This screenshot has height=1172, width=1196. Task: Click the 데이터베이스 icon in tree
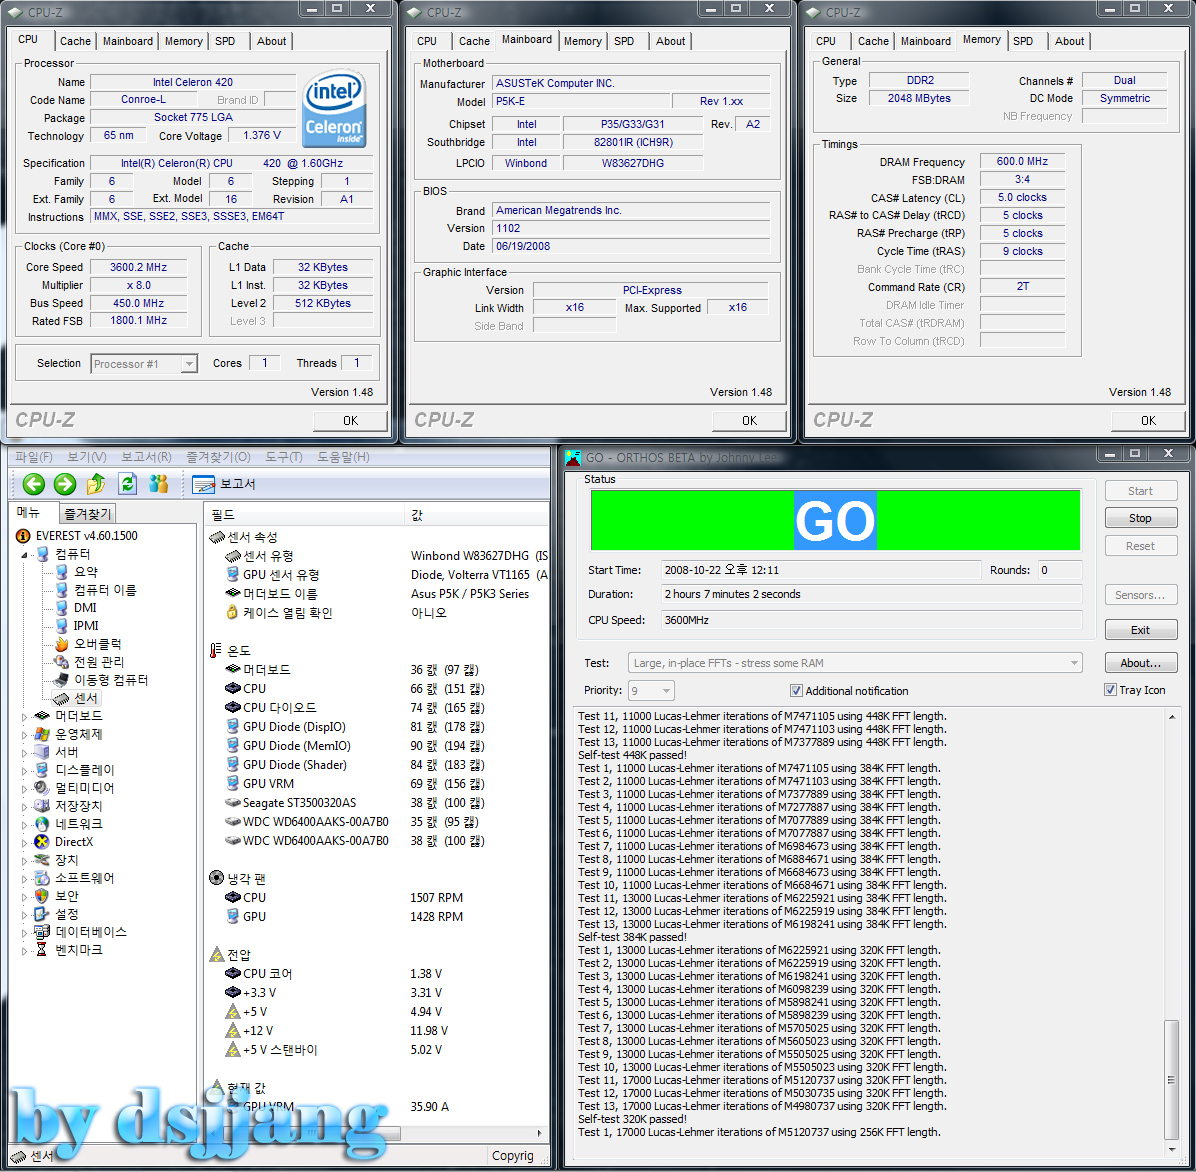point(43,932)
